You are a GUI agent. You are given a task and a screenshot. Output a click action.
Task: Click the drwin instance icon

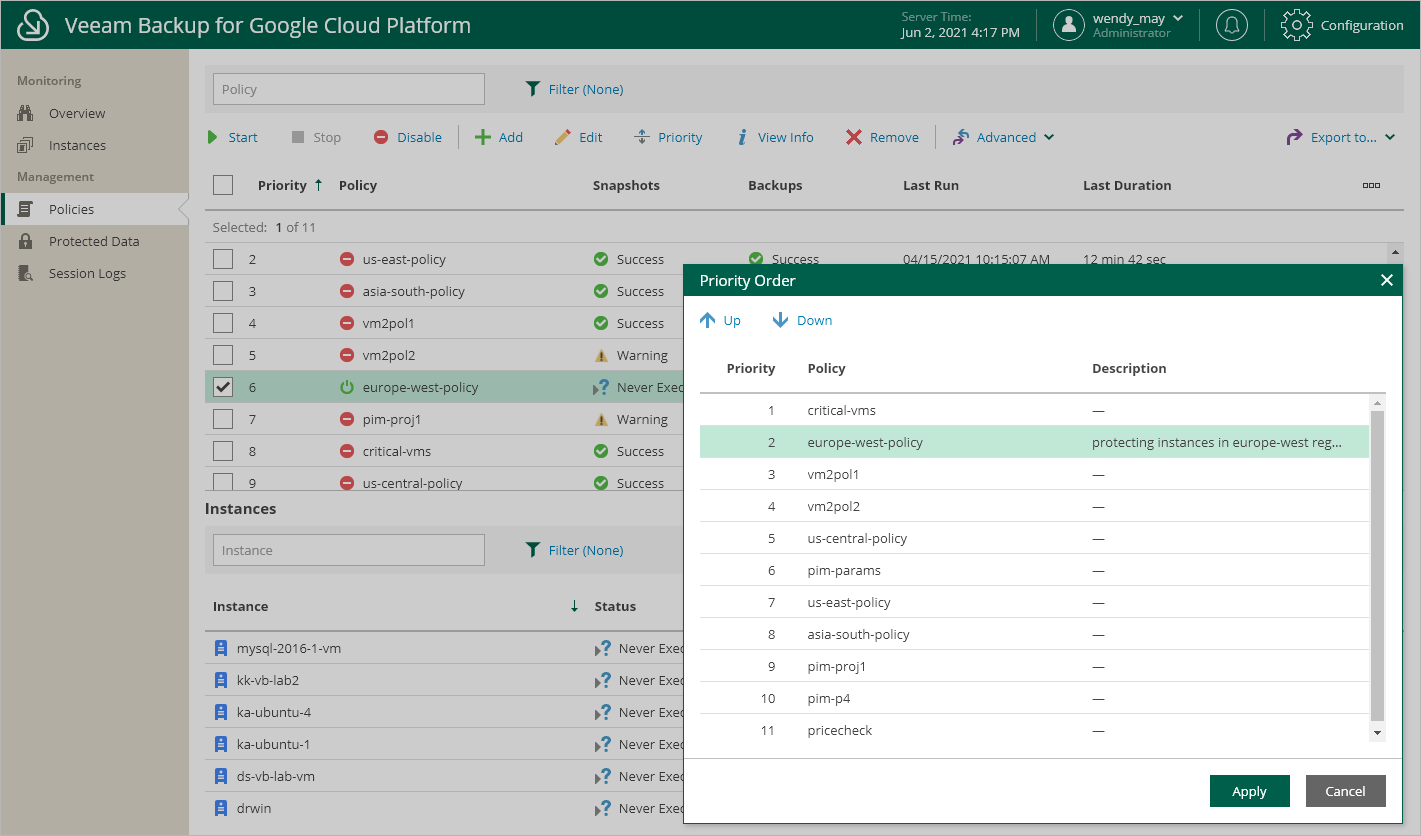tap(221, 808)
